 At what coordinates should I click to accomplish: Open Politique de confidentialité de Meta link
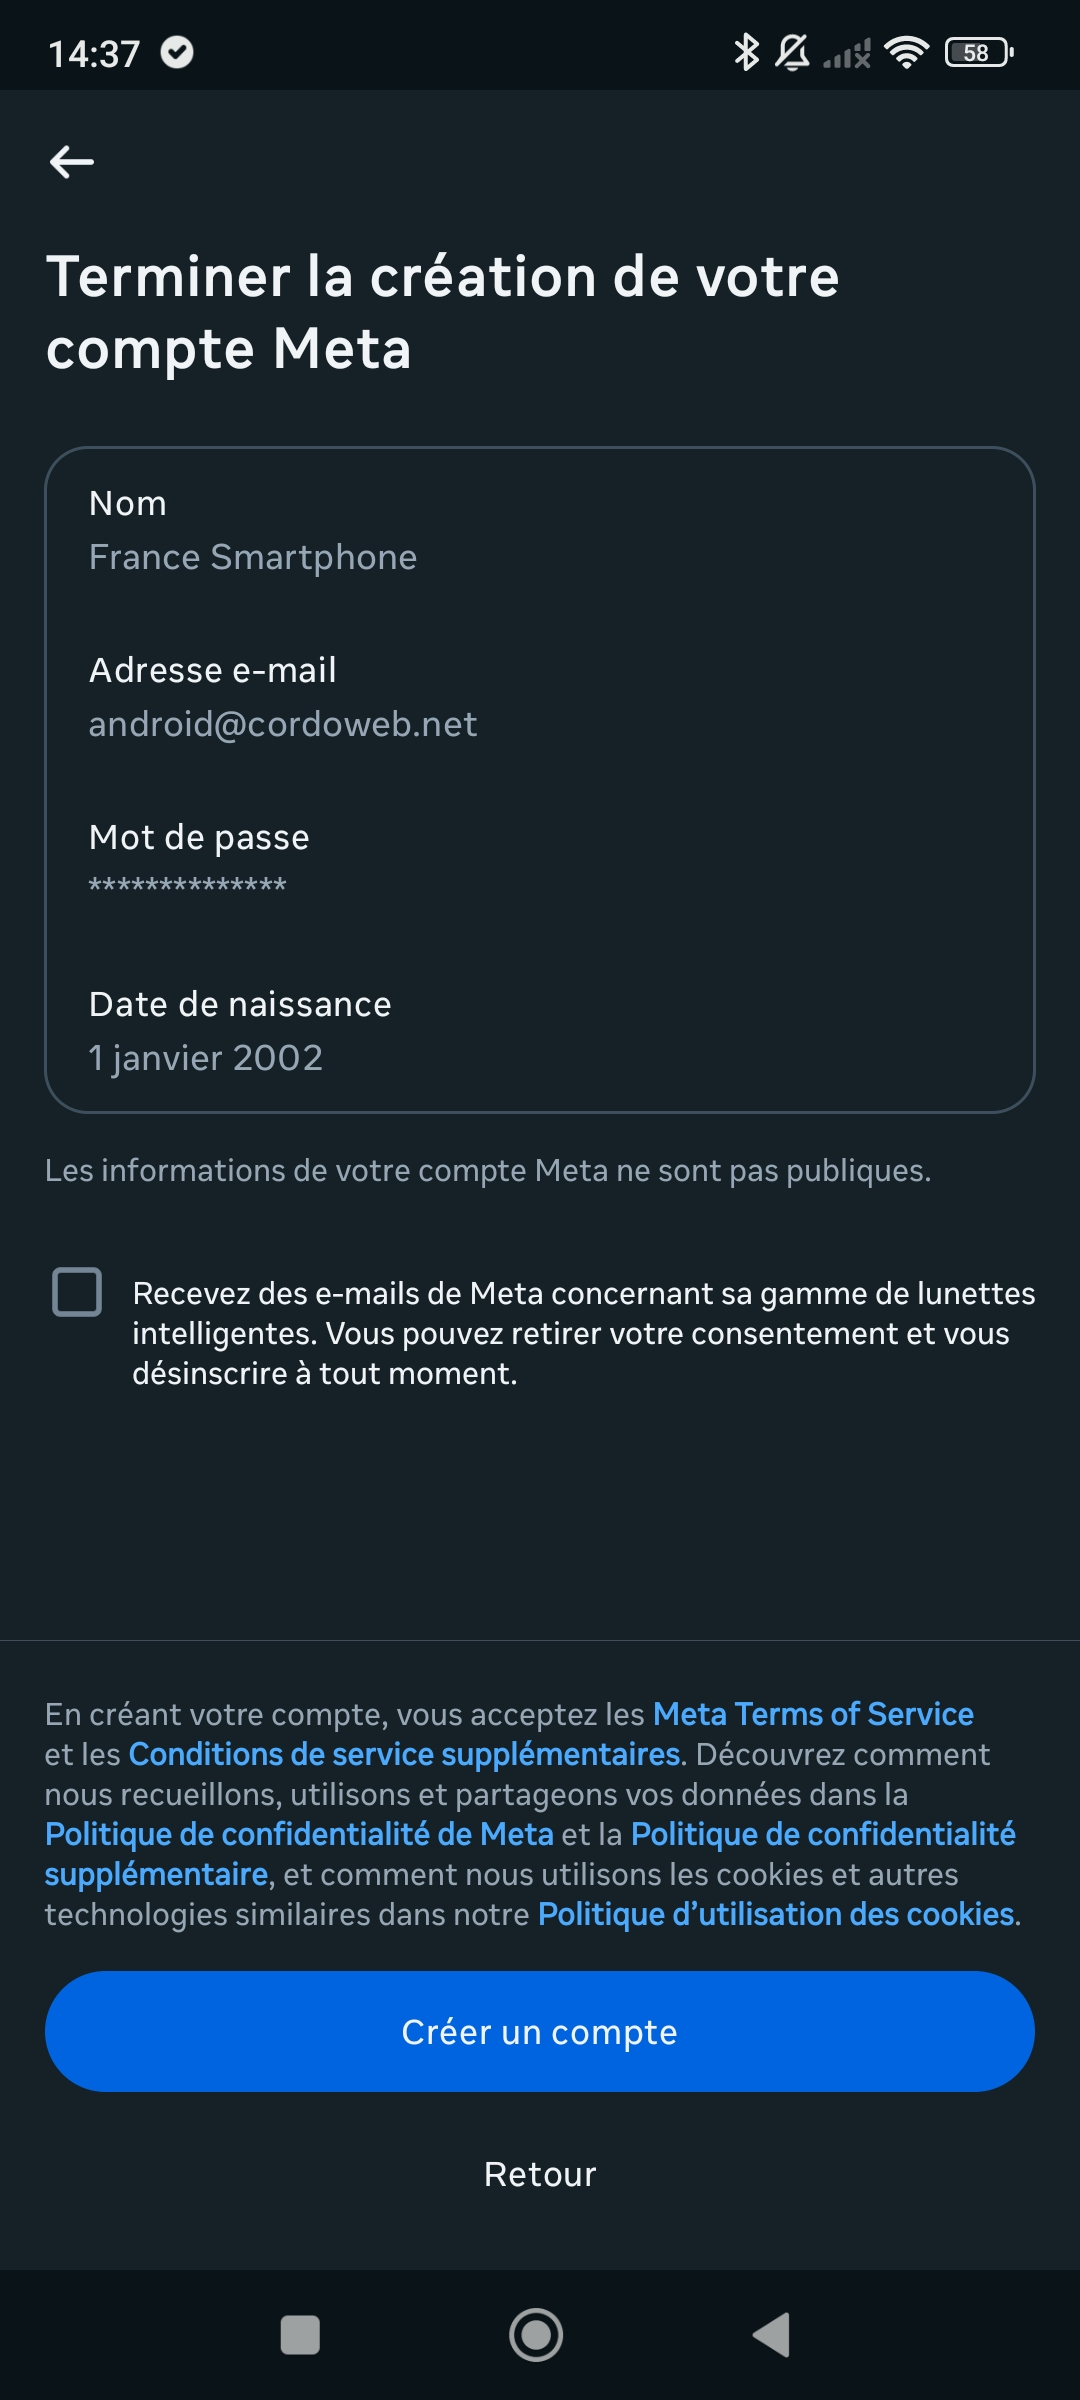[x=299, y=1834]
